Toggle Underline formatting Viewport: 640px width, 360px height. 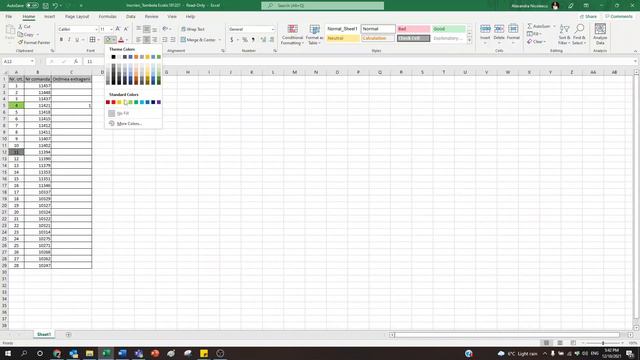[x=76, y=40]
